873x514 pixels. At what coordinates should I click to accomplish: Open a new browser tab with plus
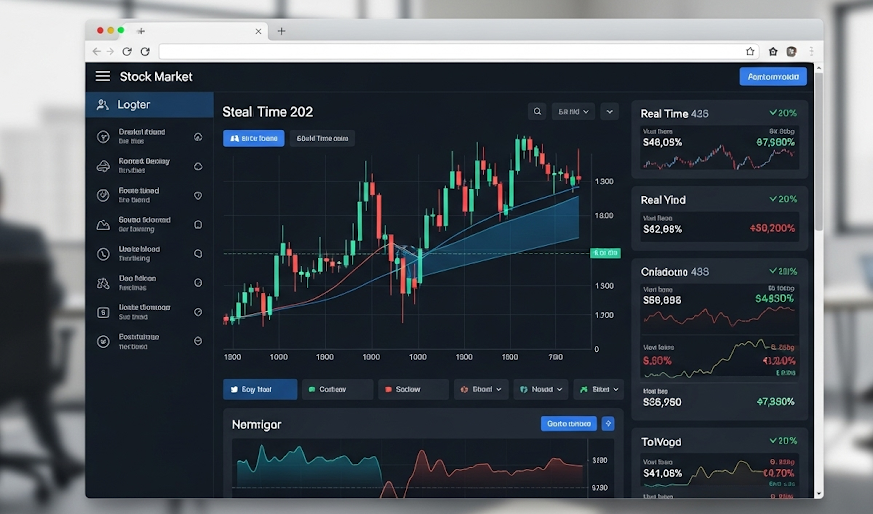click(281, 31)
